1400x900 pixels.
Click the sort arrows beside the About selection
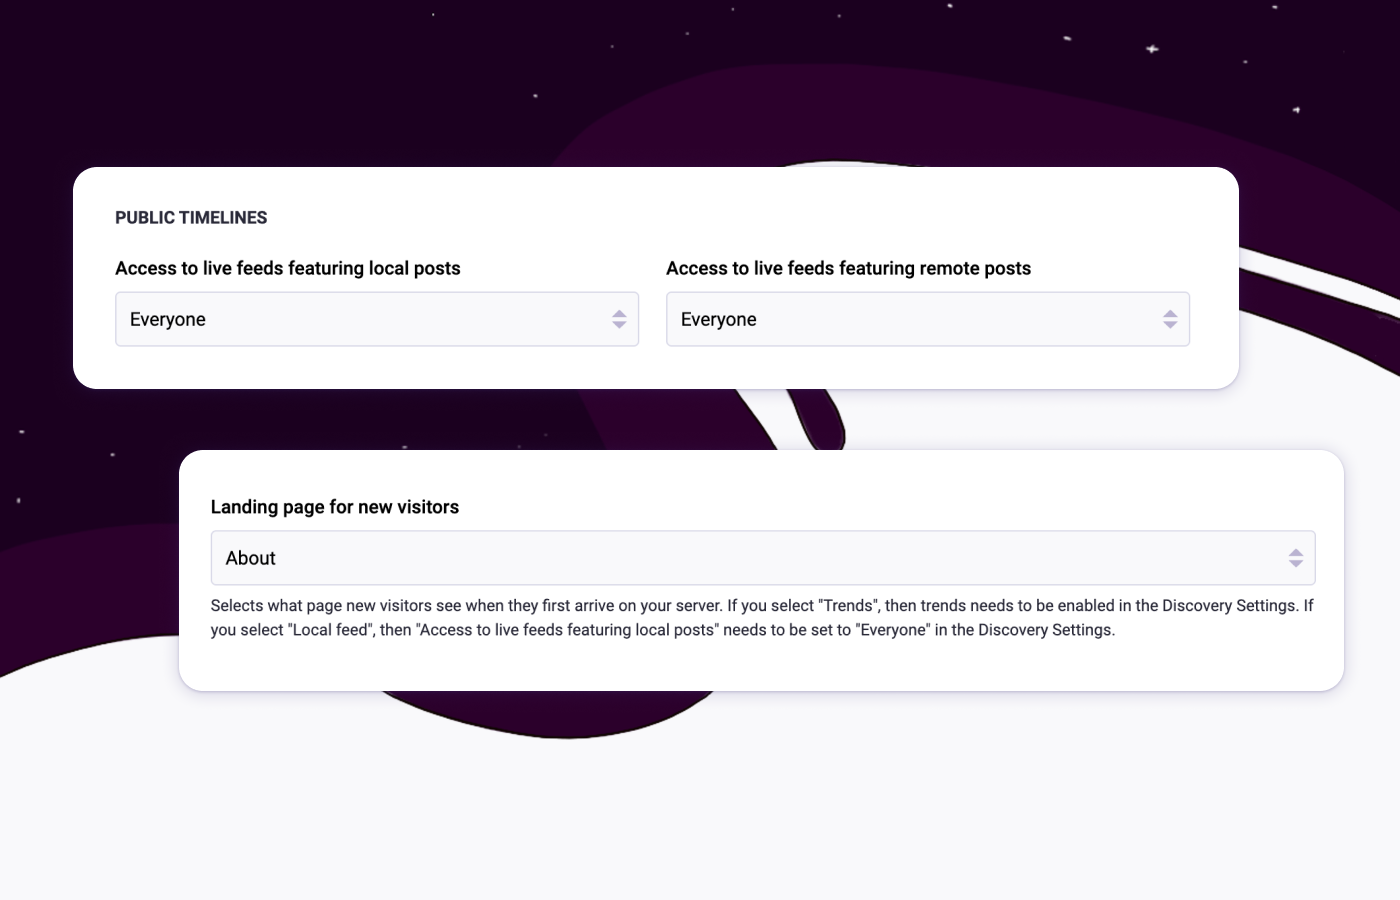pos(1296,557)
